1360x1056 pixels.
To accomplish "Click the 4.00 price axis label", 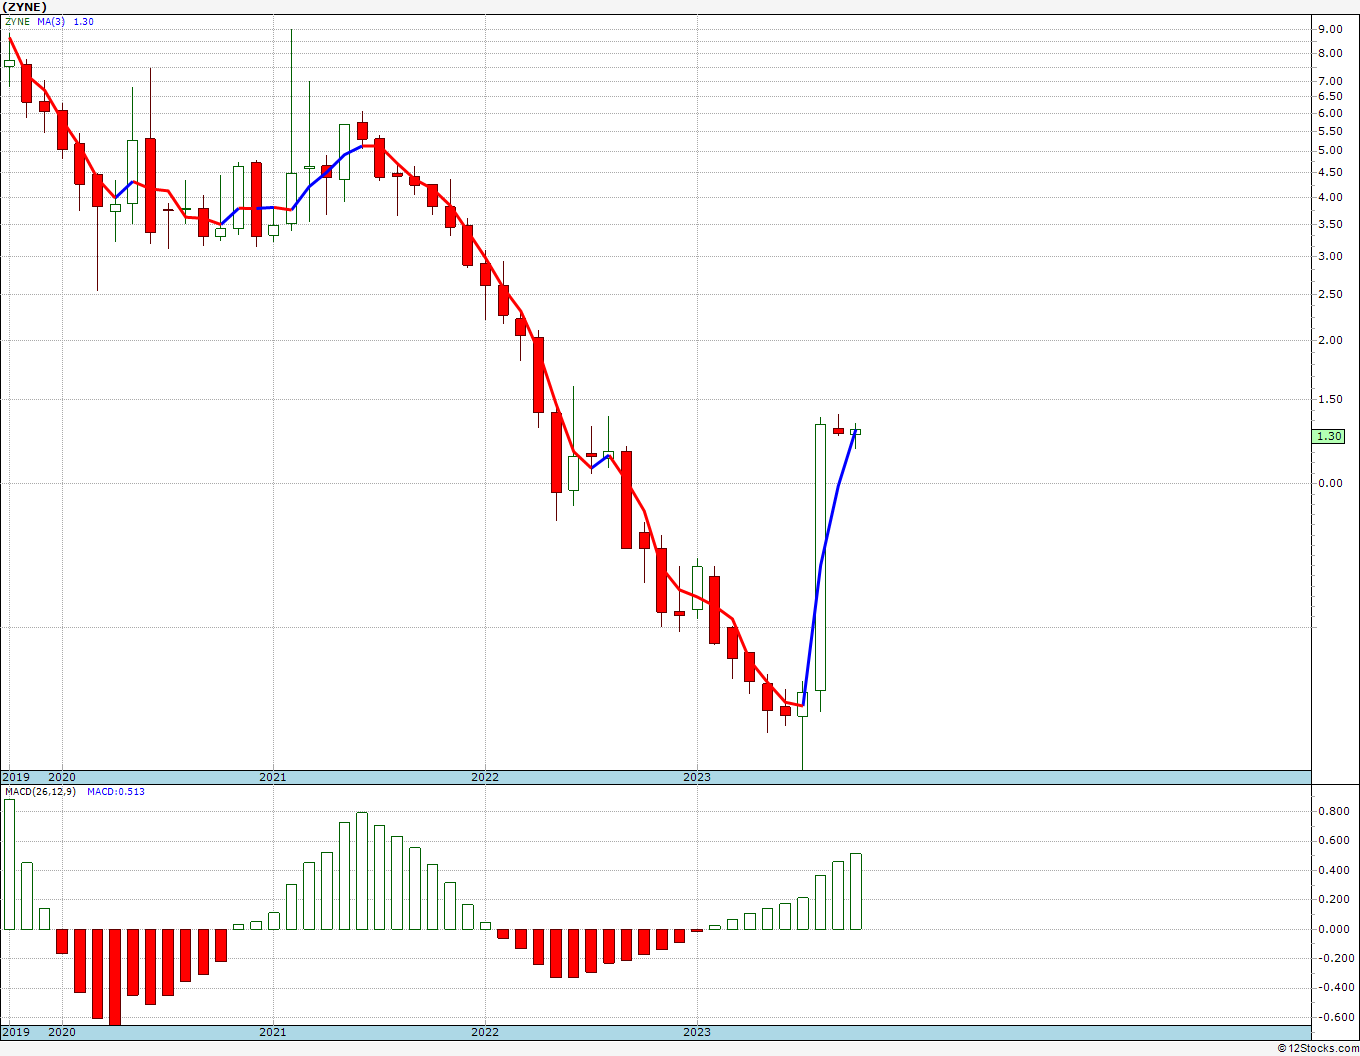I will pyautogui.click(x=1329, y=197).
